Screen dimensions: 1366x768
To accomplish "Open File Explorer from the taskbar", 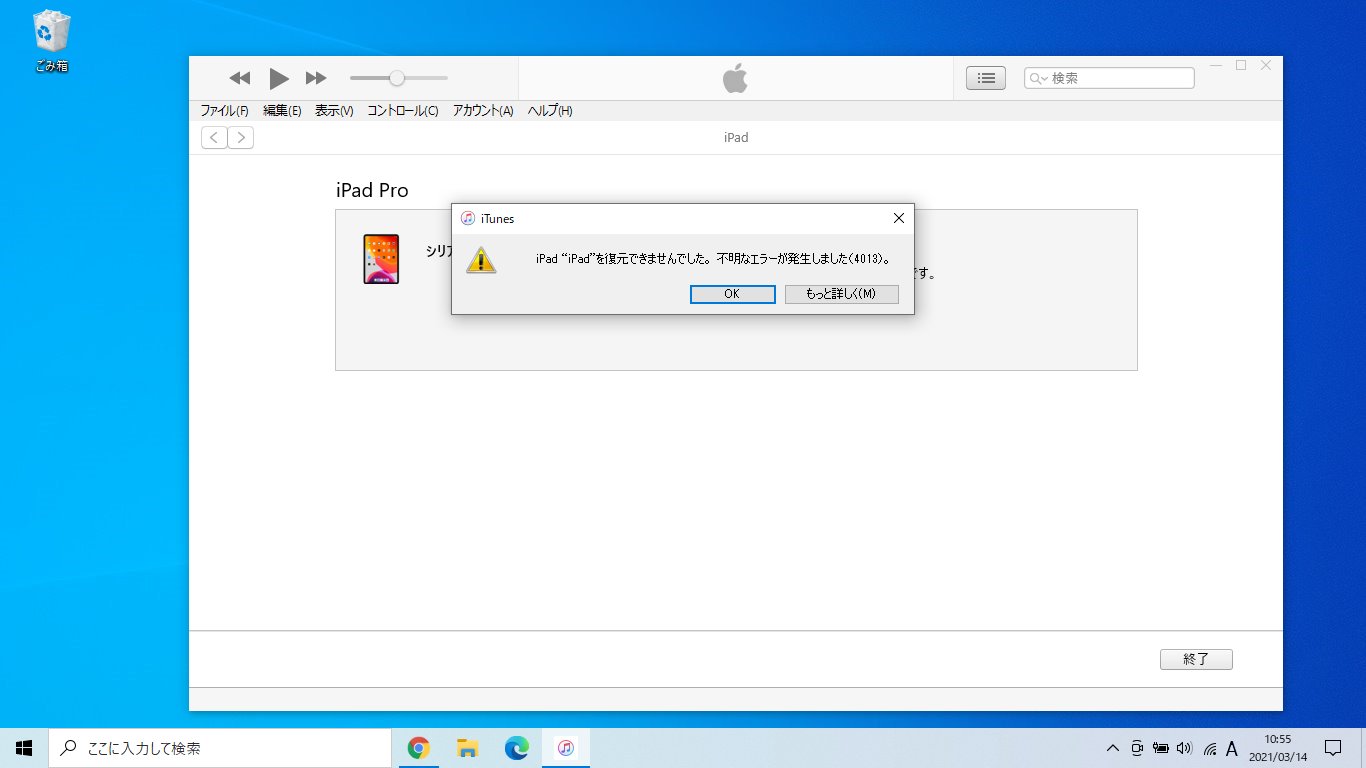I will [467, 748].
